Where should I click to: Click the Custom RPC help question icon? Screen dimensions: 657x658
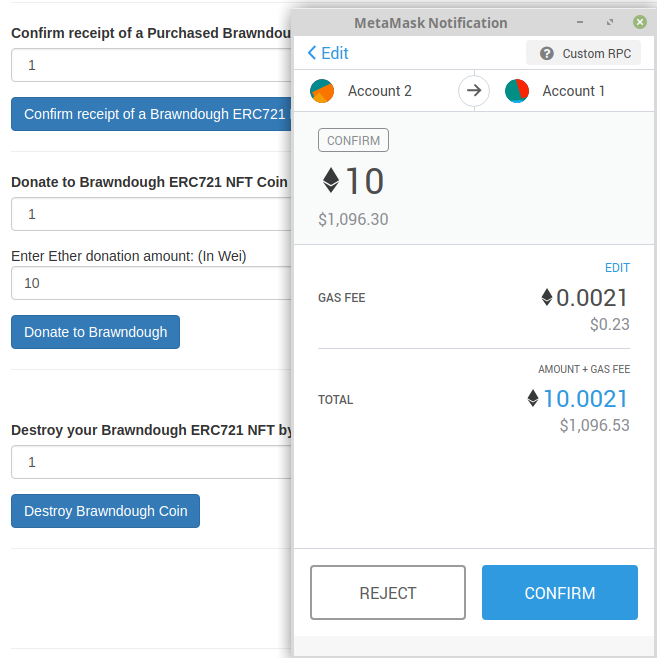[x=546, y=54]
